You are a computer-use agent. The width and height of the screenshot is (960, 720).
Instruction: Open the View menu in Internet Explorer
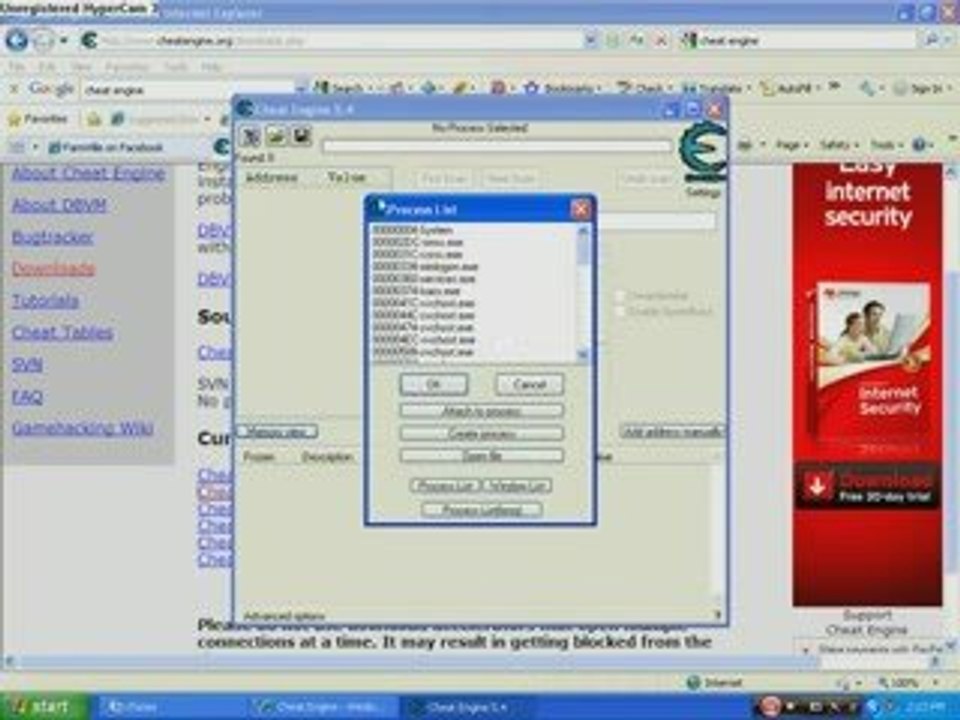click(80, 66)
